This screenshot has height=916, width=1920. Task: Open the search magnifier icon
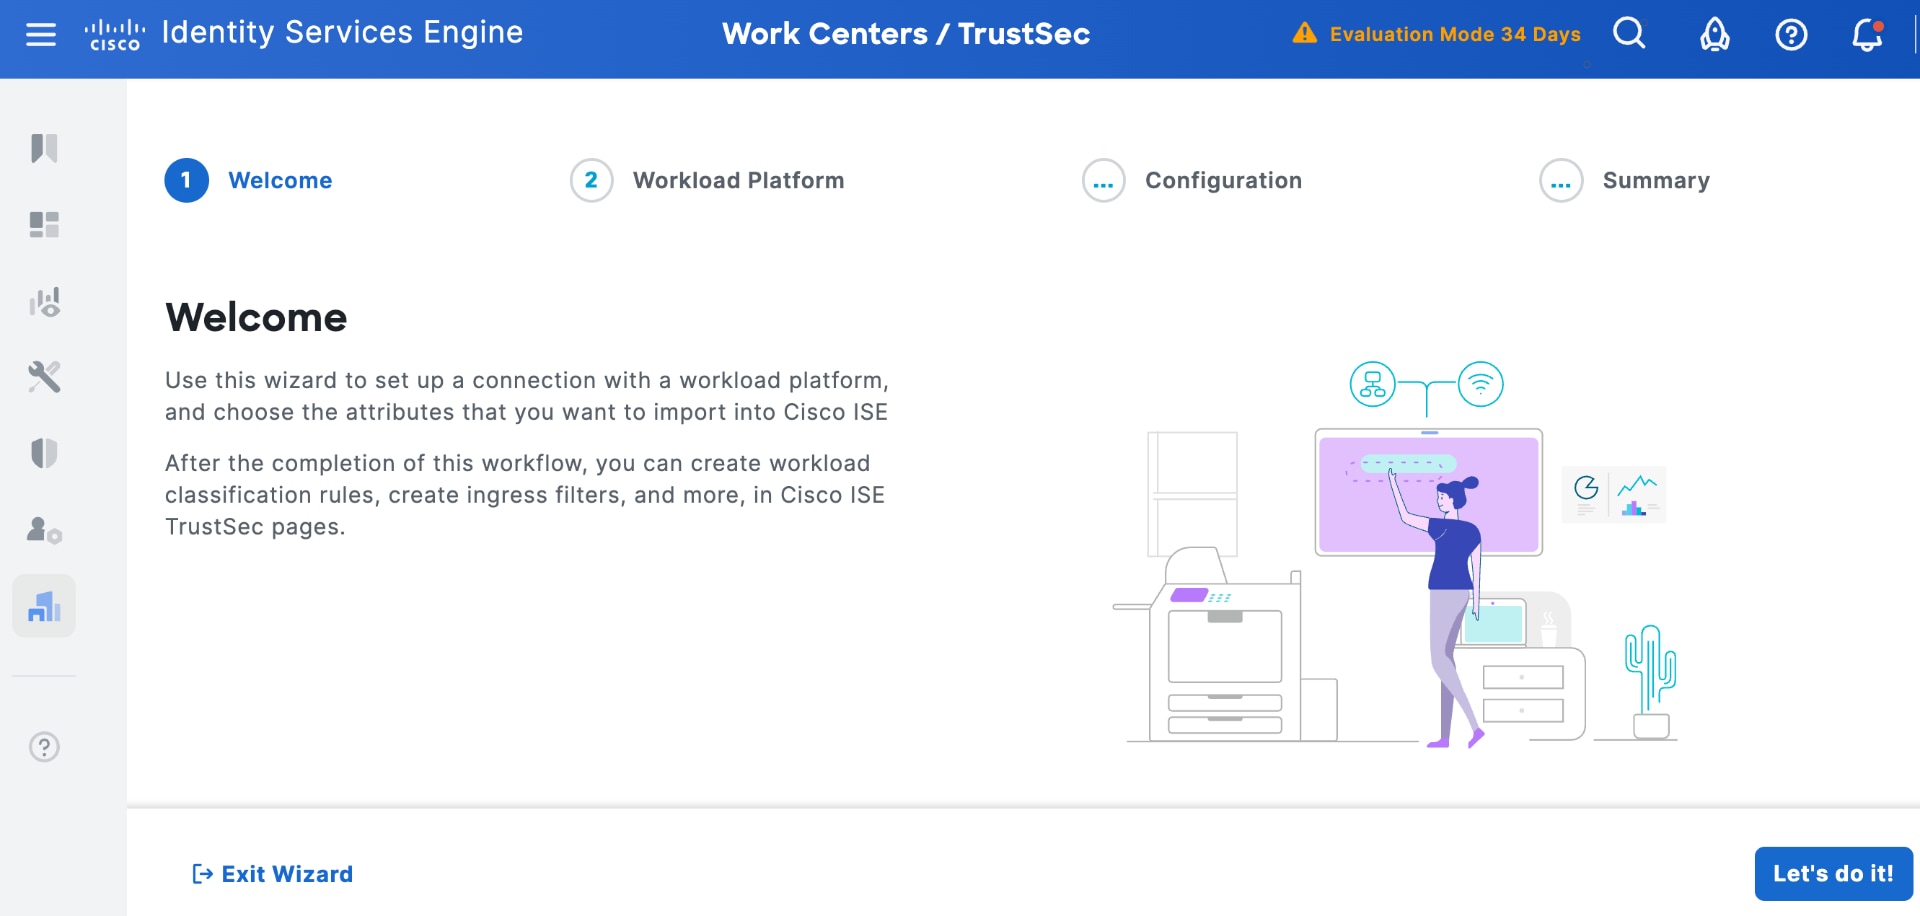tap(1629, 35)
